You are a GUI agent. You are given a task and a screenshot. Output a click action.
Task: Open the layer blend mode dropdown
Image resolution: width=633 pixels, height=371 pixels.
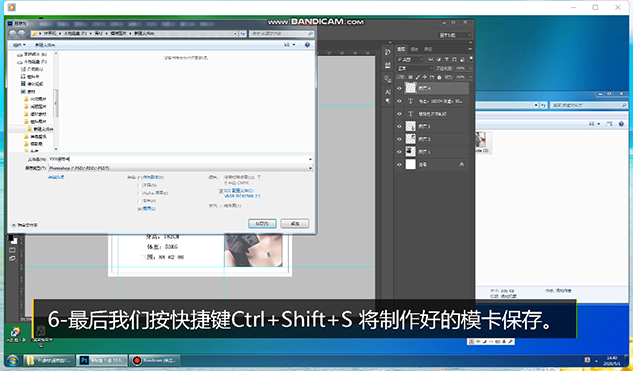415,68
